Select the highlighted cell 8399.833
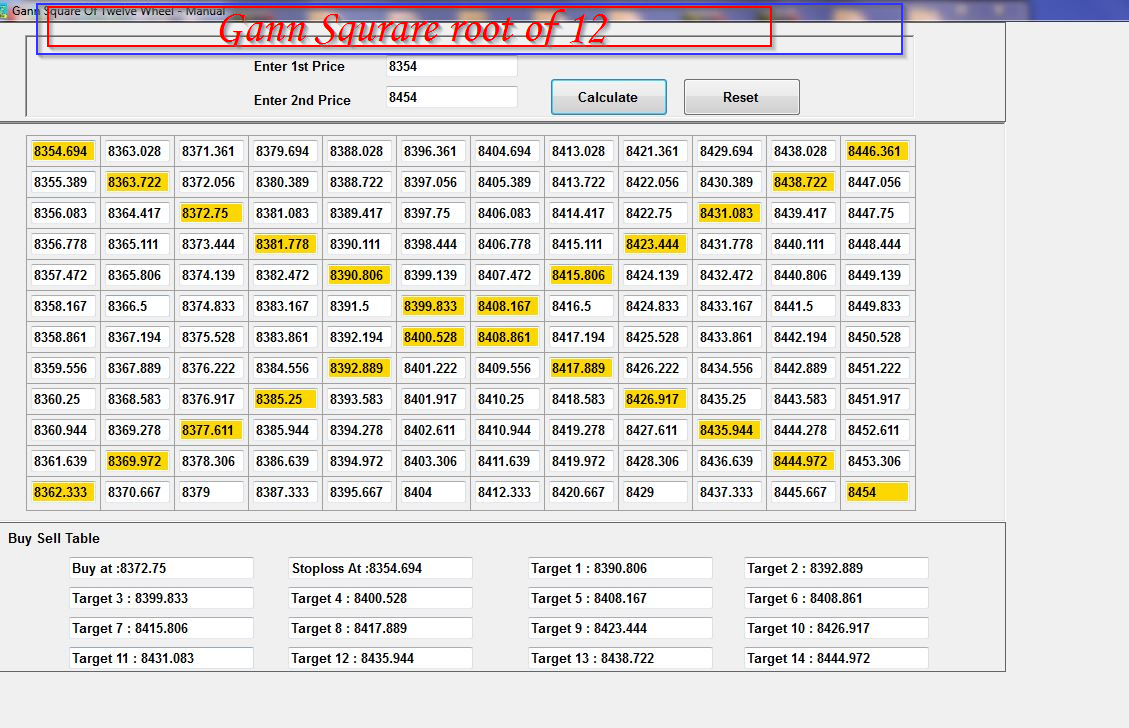This screenshot has width=1129, height=728. click(432, 306)
